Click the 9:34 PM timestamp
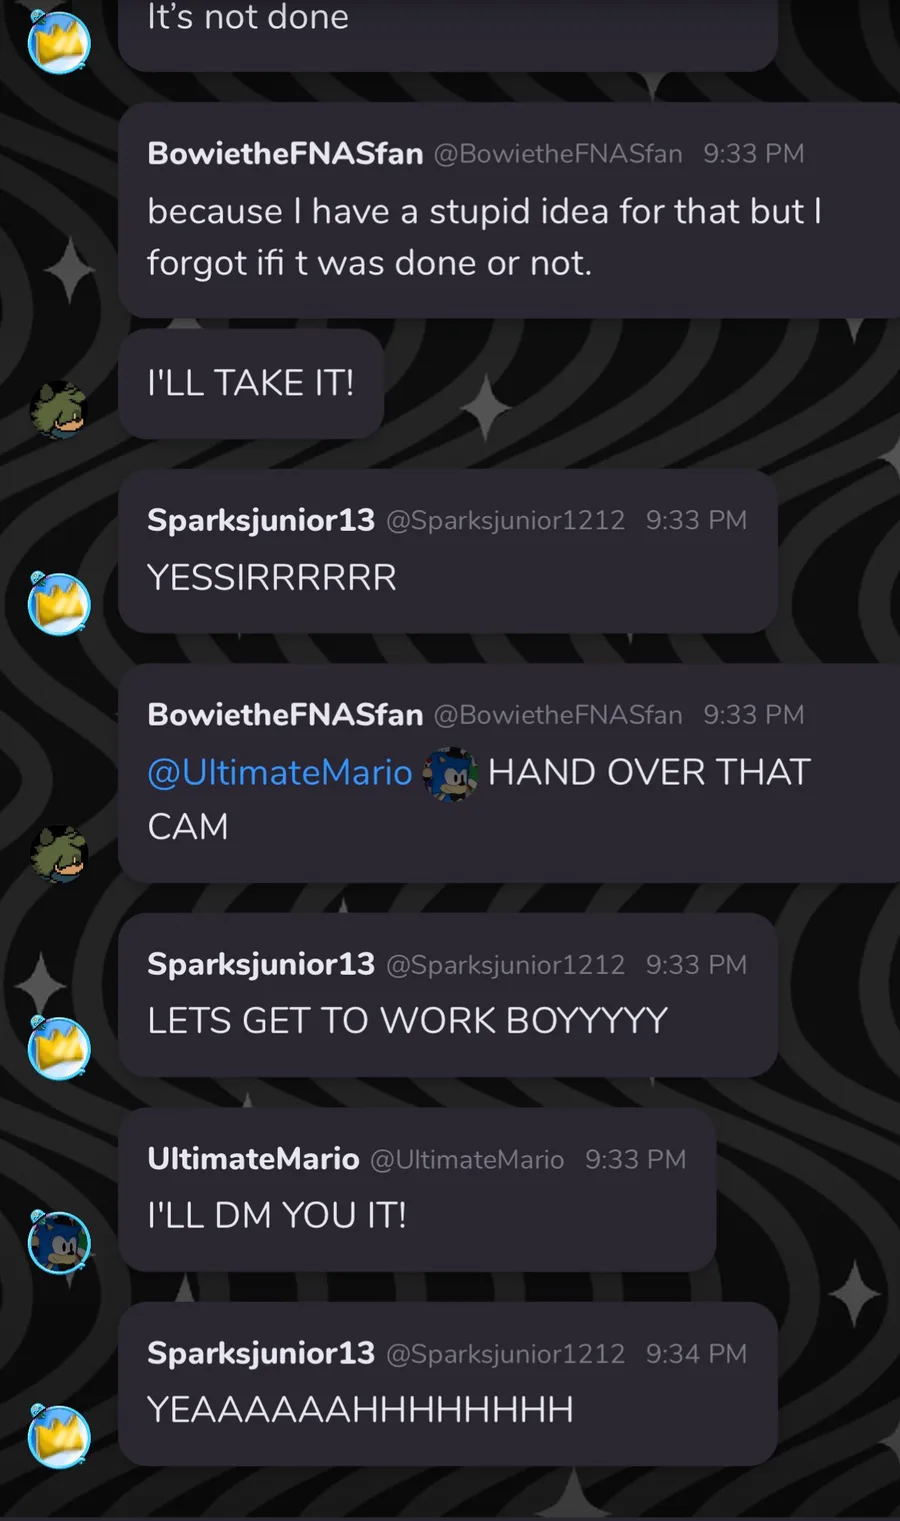Image resolution: width=900 pixels, height=1521 pixels. coord(696,1354)
